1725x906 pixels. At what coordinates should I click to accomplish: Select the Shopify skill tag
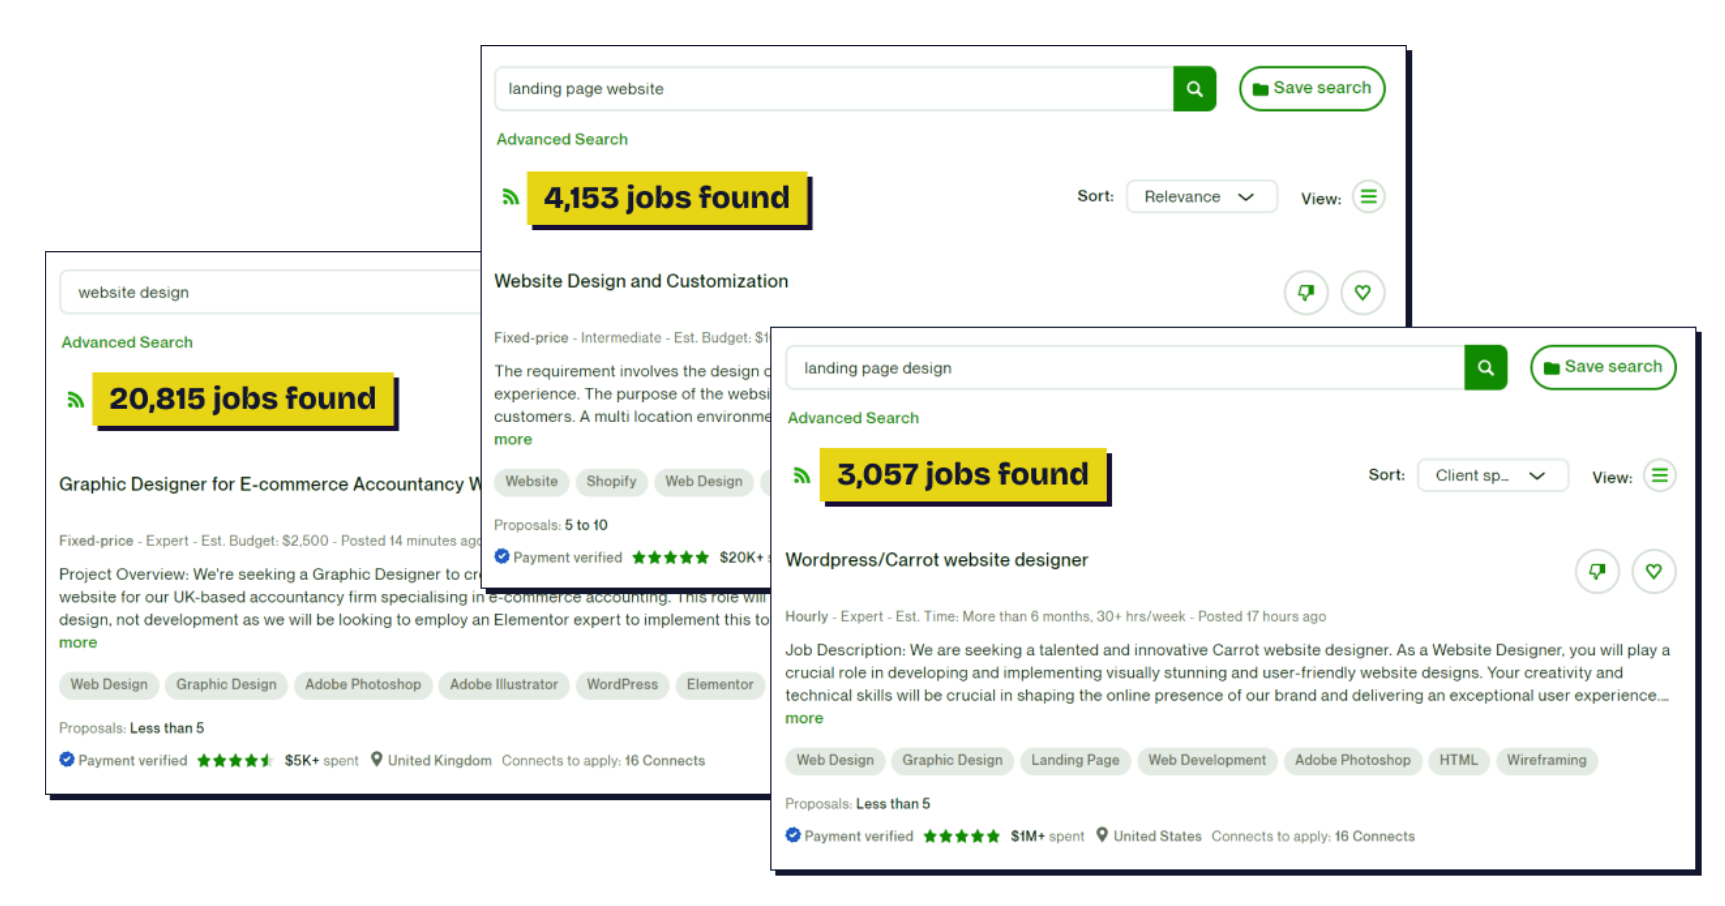611,482
